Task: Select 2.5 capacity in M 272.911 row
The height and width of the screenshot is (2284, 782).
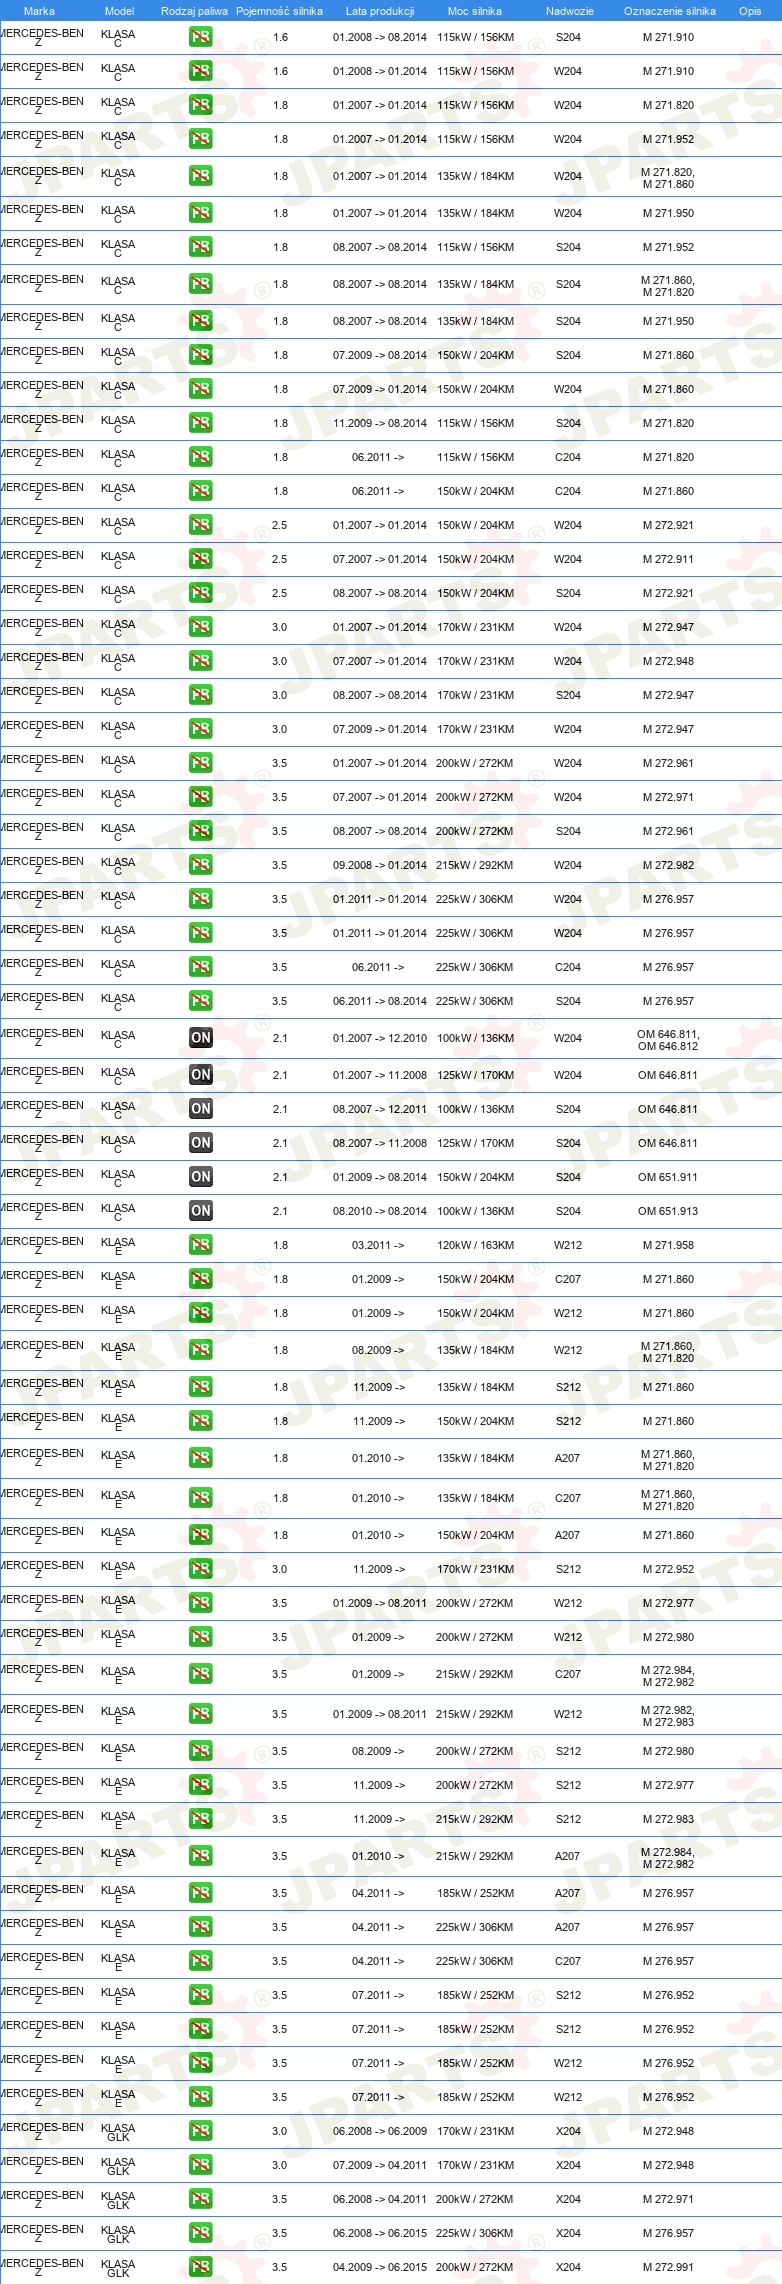Action: click(x=280, y=560)
